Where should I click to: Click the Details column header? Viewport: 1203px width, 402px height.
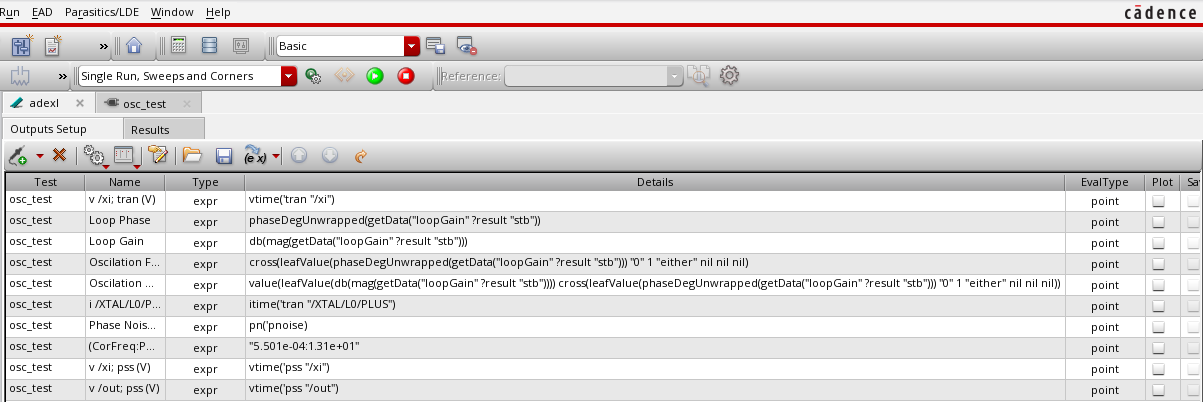(x=655, y=182)
